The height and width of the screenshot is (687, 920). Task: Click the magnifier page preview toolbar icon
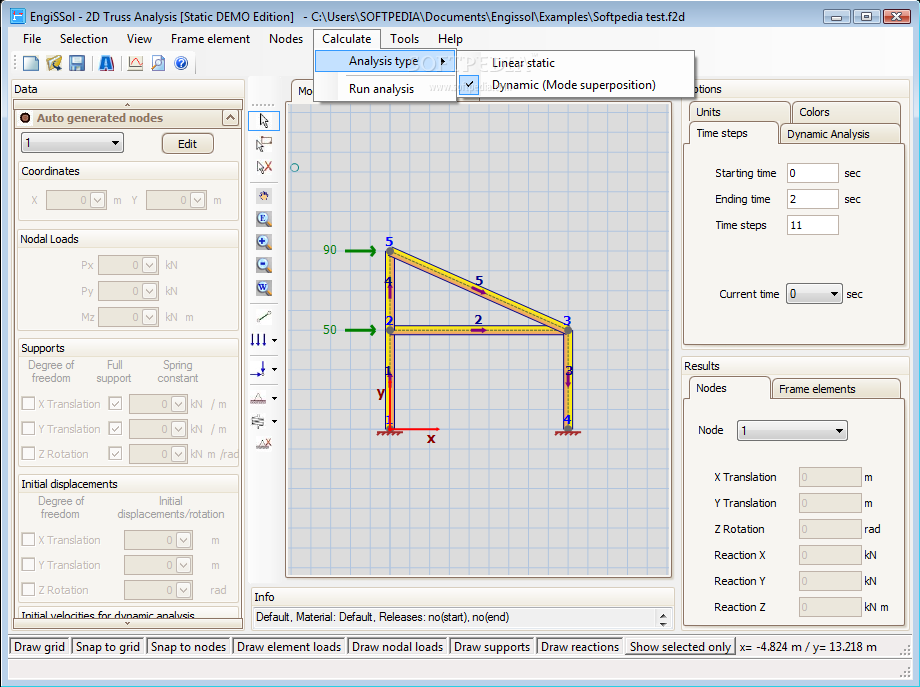tap(158, 63)
